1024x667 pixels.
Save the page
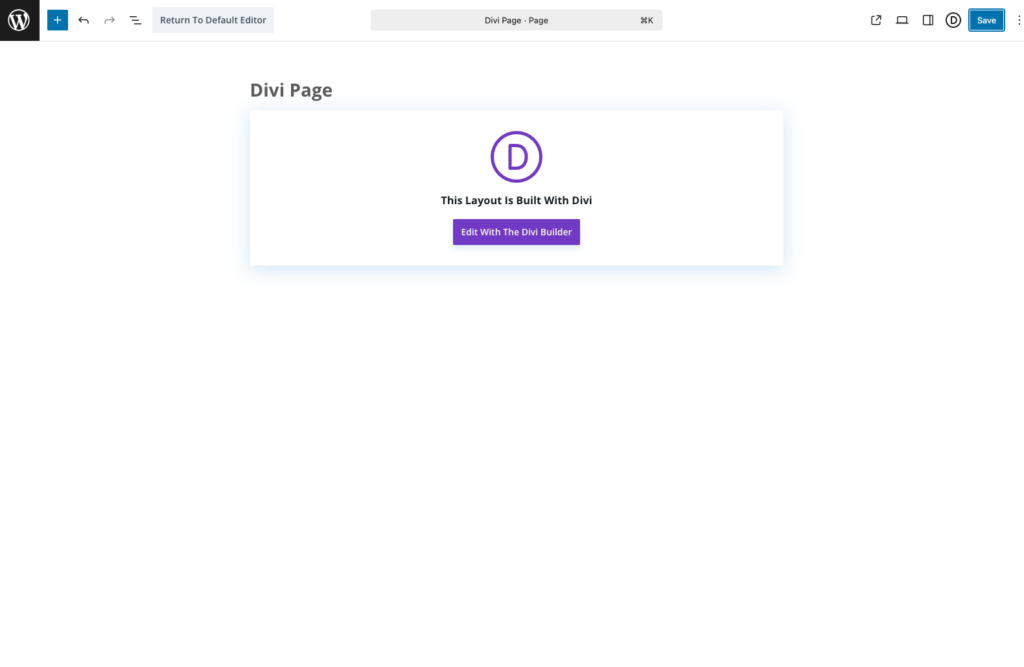pos(986,20)
